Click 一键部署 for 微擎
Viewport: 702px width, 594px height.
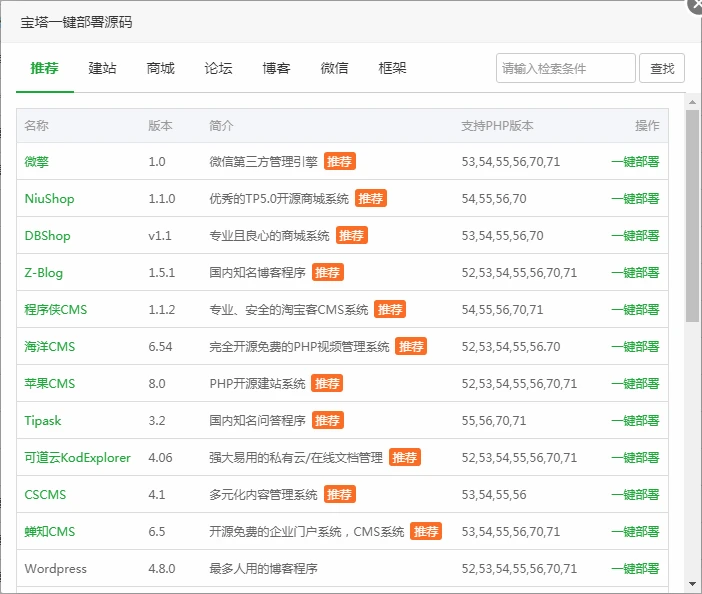pyautogui.click(x=635, y=161)
